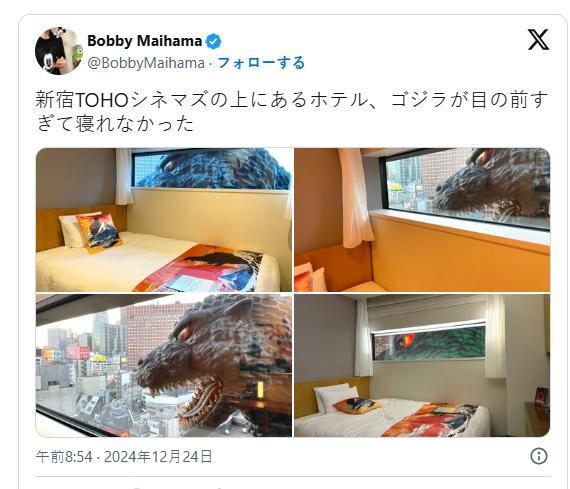
Task: View bottom-right photo of room with curtains
Action: point(422,365)
